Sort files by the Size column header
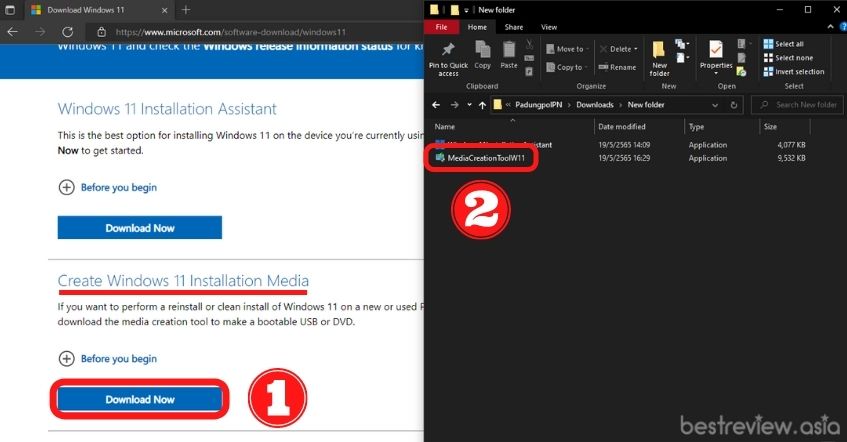 tap(770, 126)
